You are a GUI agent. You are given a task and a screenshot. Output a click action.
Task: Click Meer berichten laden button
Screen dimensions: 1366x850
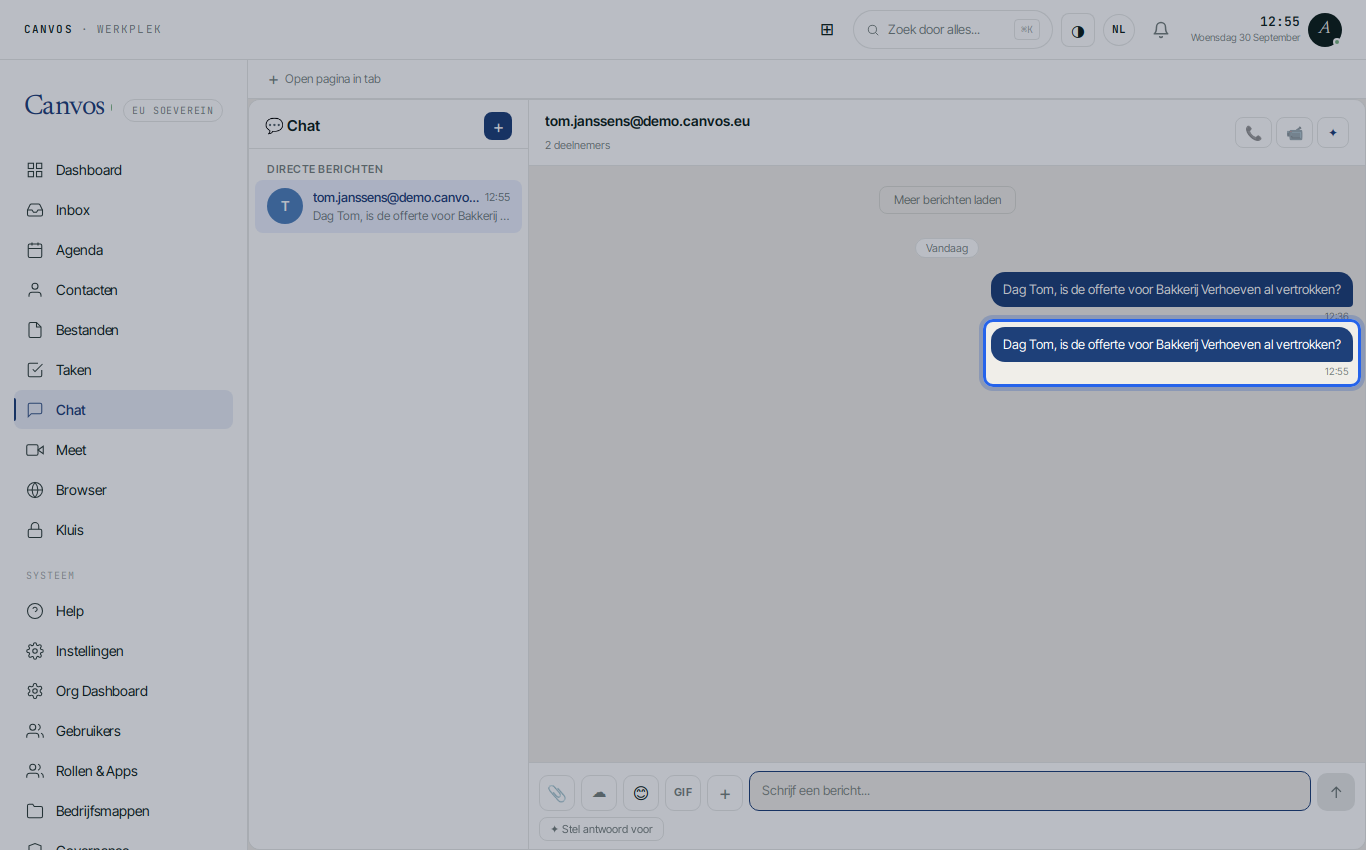coord(947,200)
